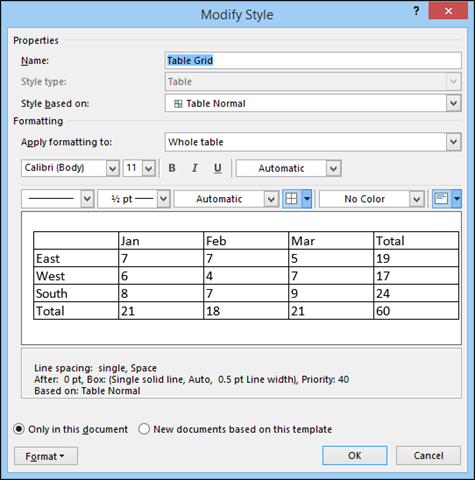Toggle Italic formatting button
Screen dimensions: 475x480
195,168
